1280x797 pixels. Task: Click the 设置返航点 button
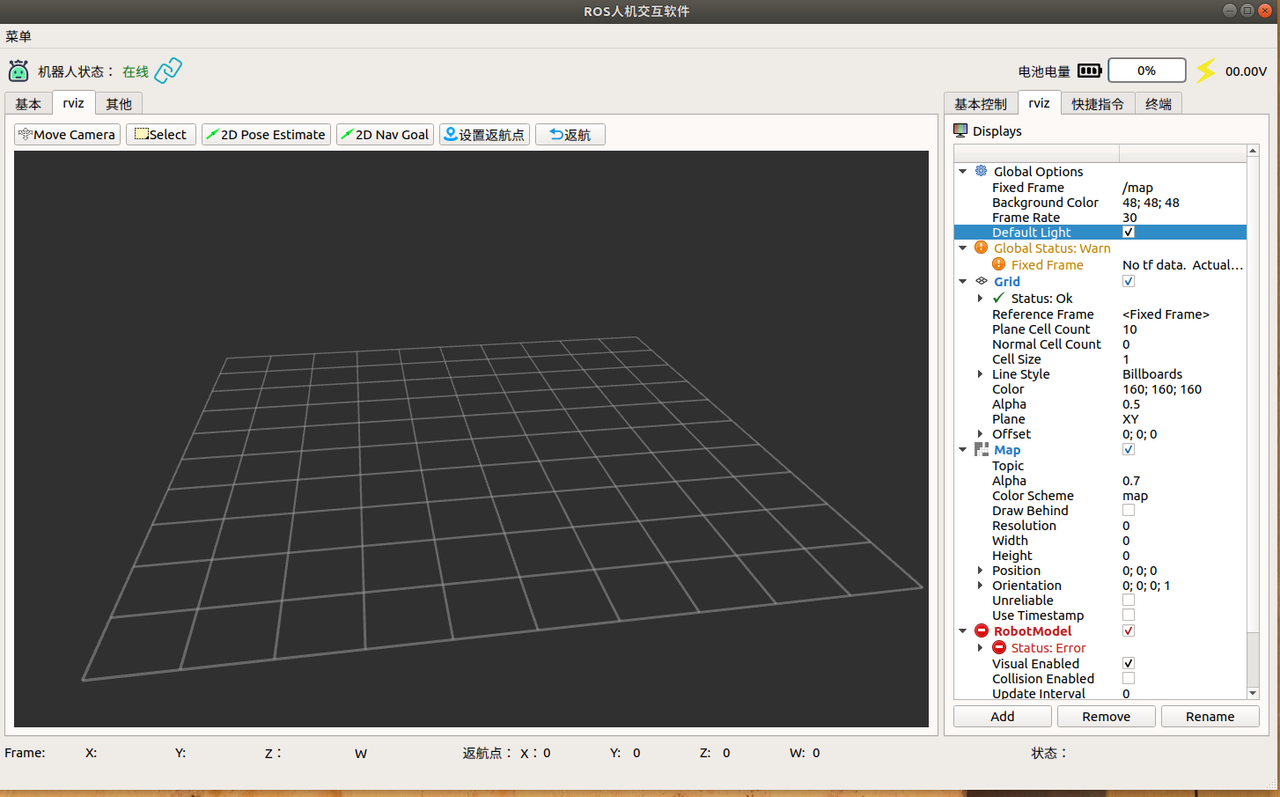click(485, 134)
